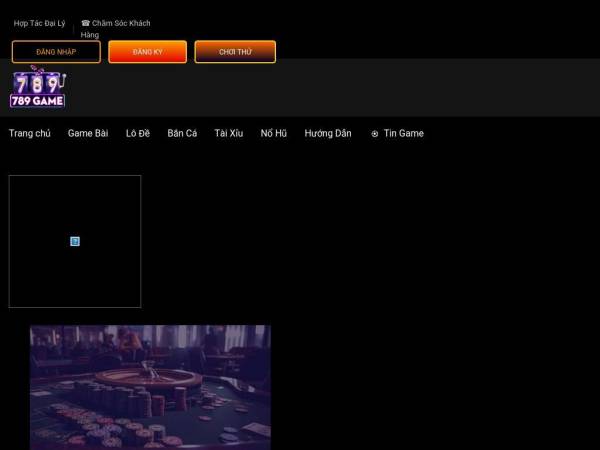Click the small broken-image icon

point(75,241)
